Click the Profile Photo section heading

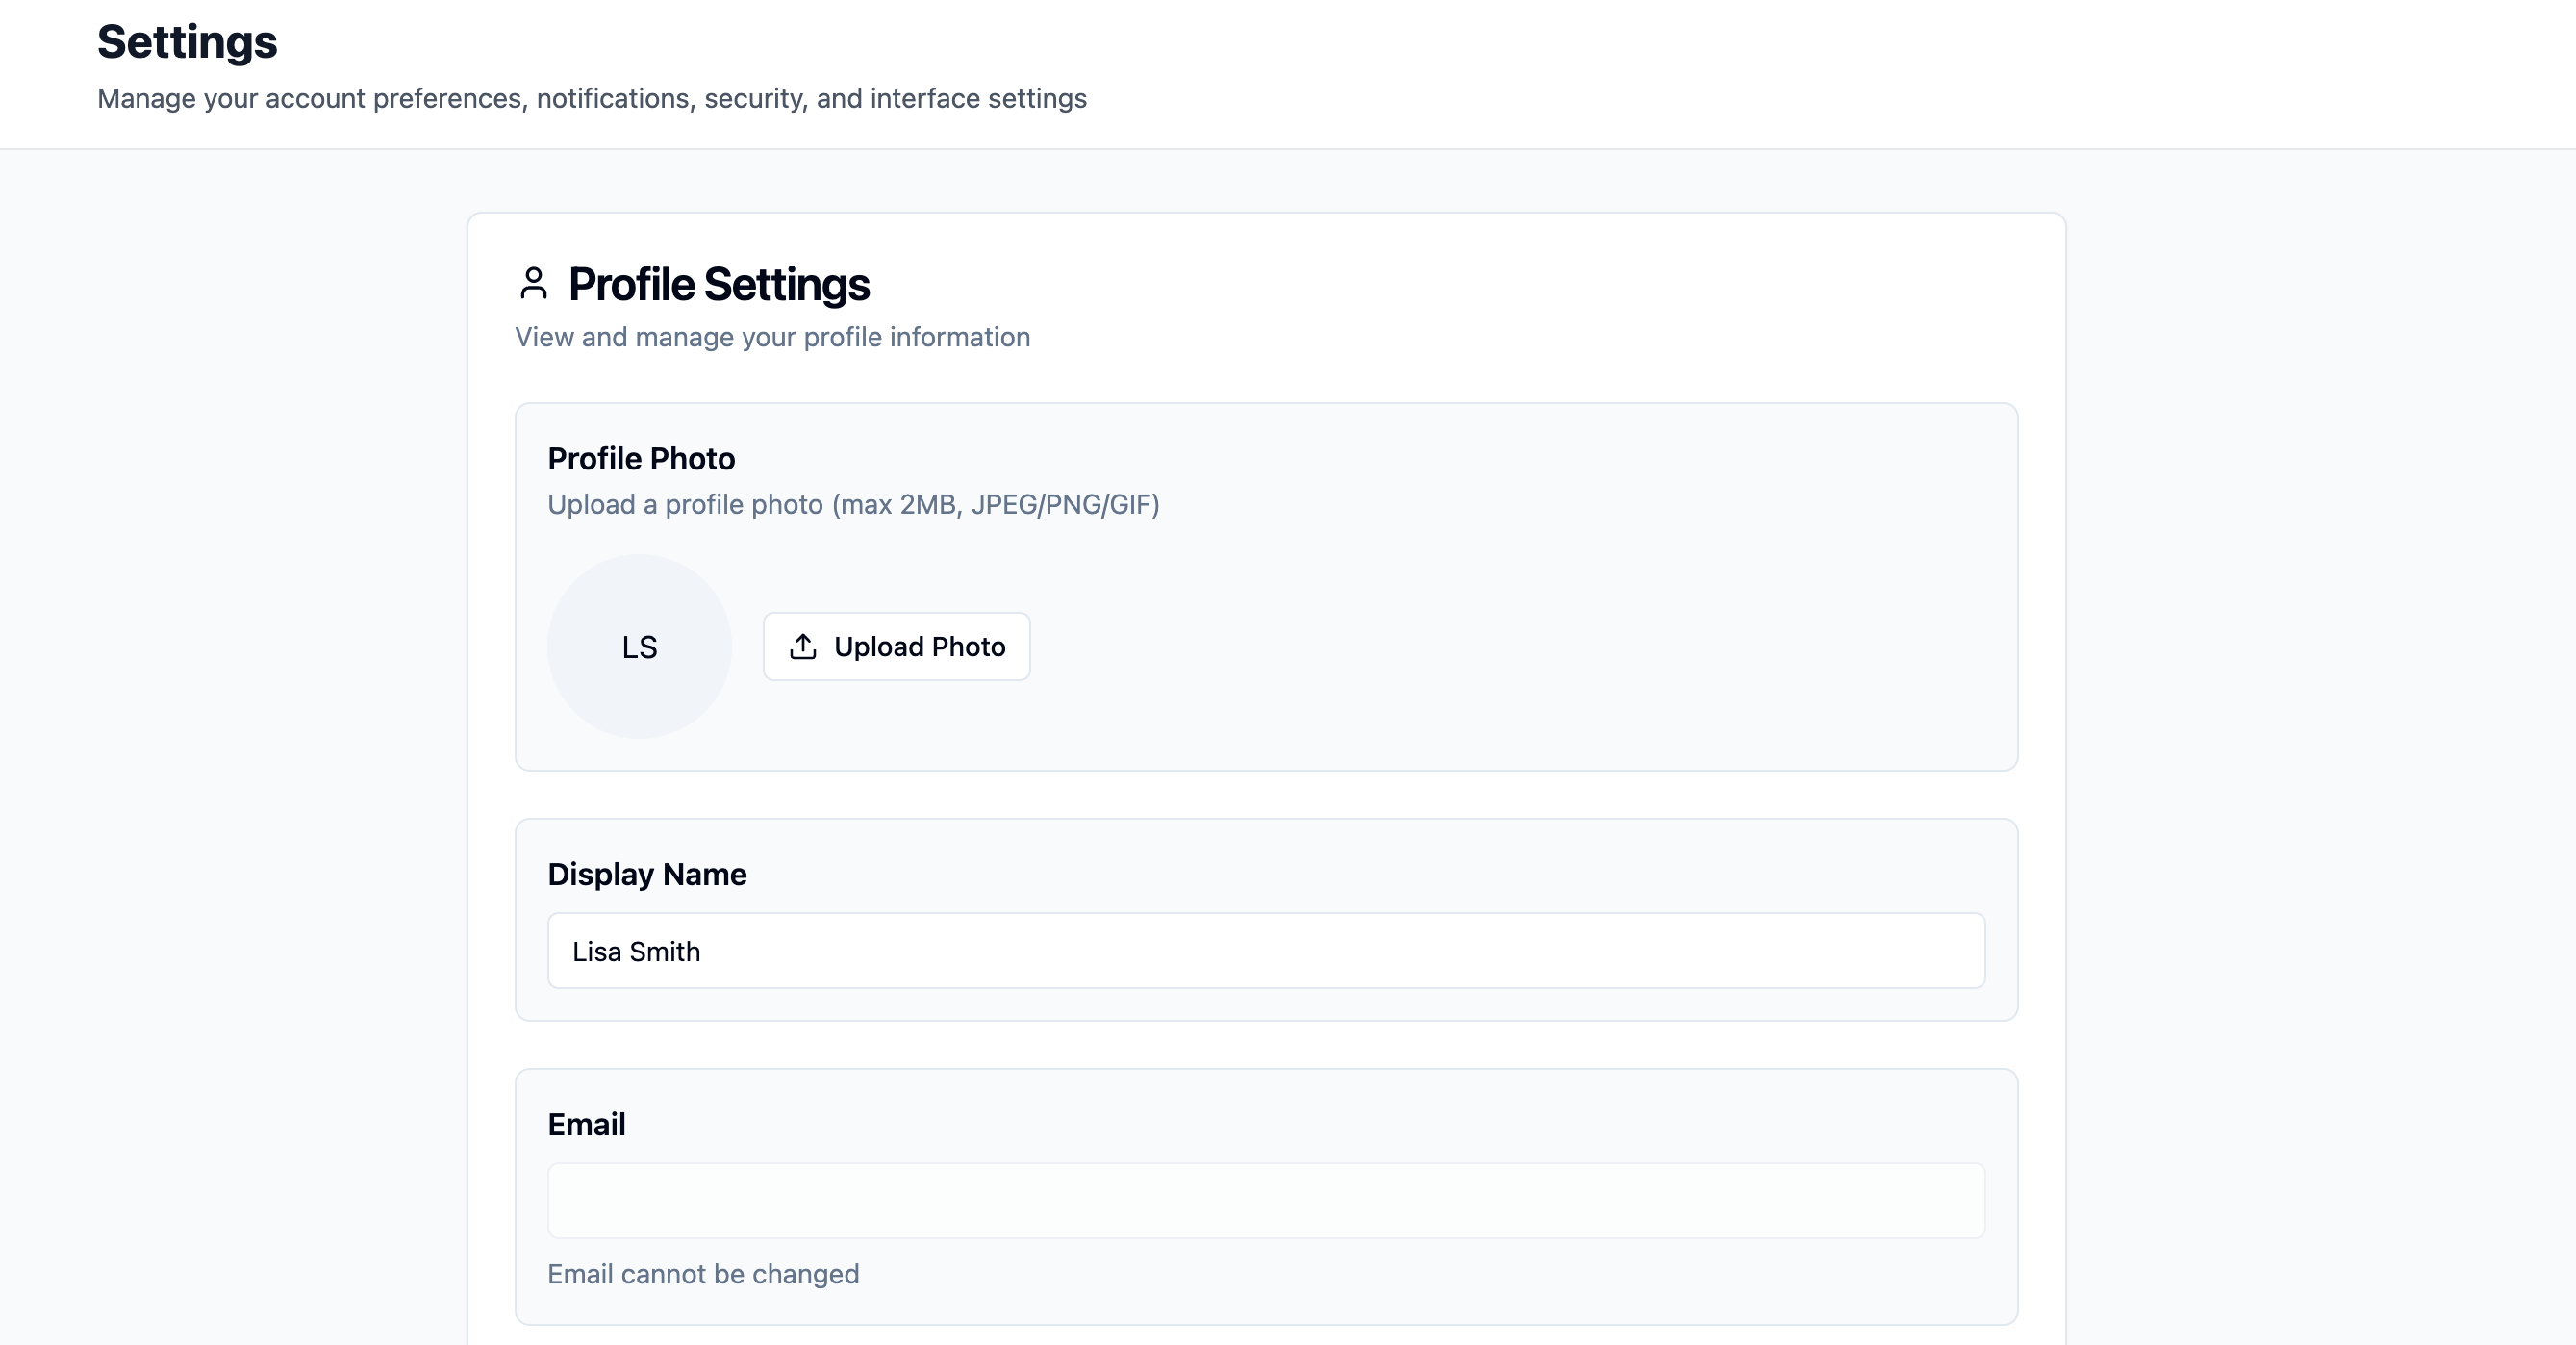click(x=641, y=458)
